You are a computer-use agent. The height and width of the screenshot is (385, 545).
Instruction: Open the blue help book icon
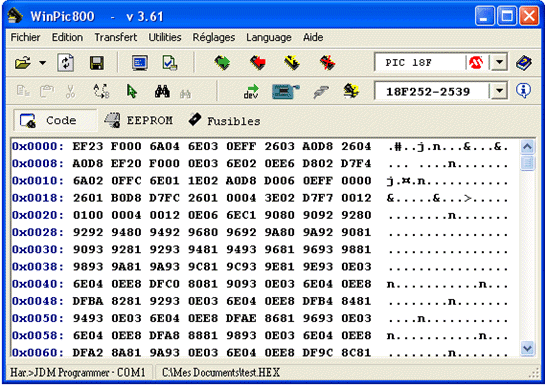click(524, 63)
